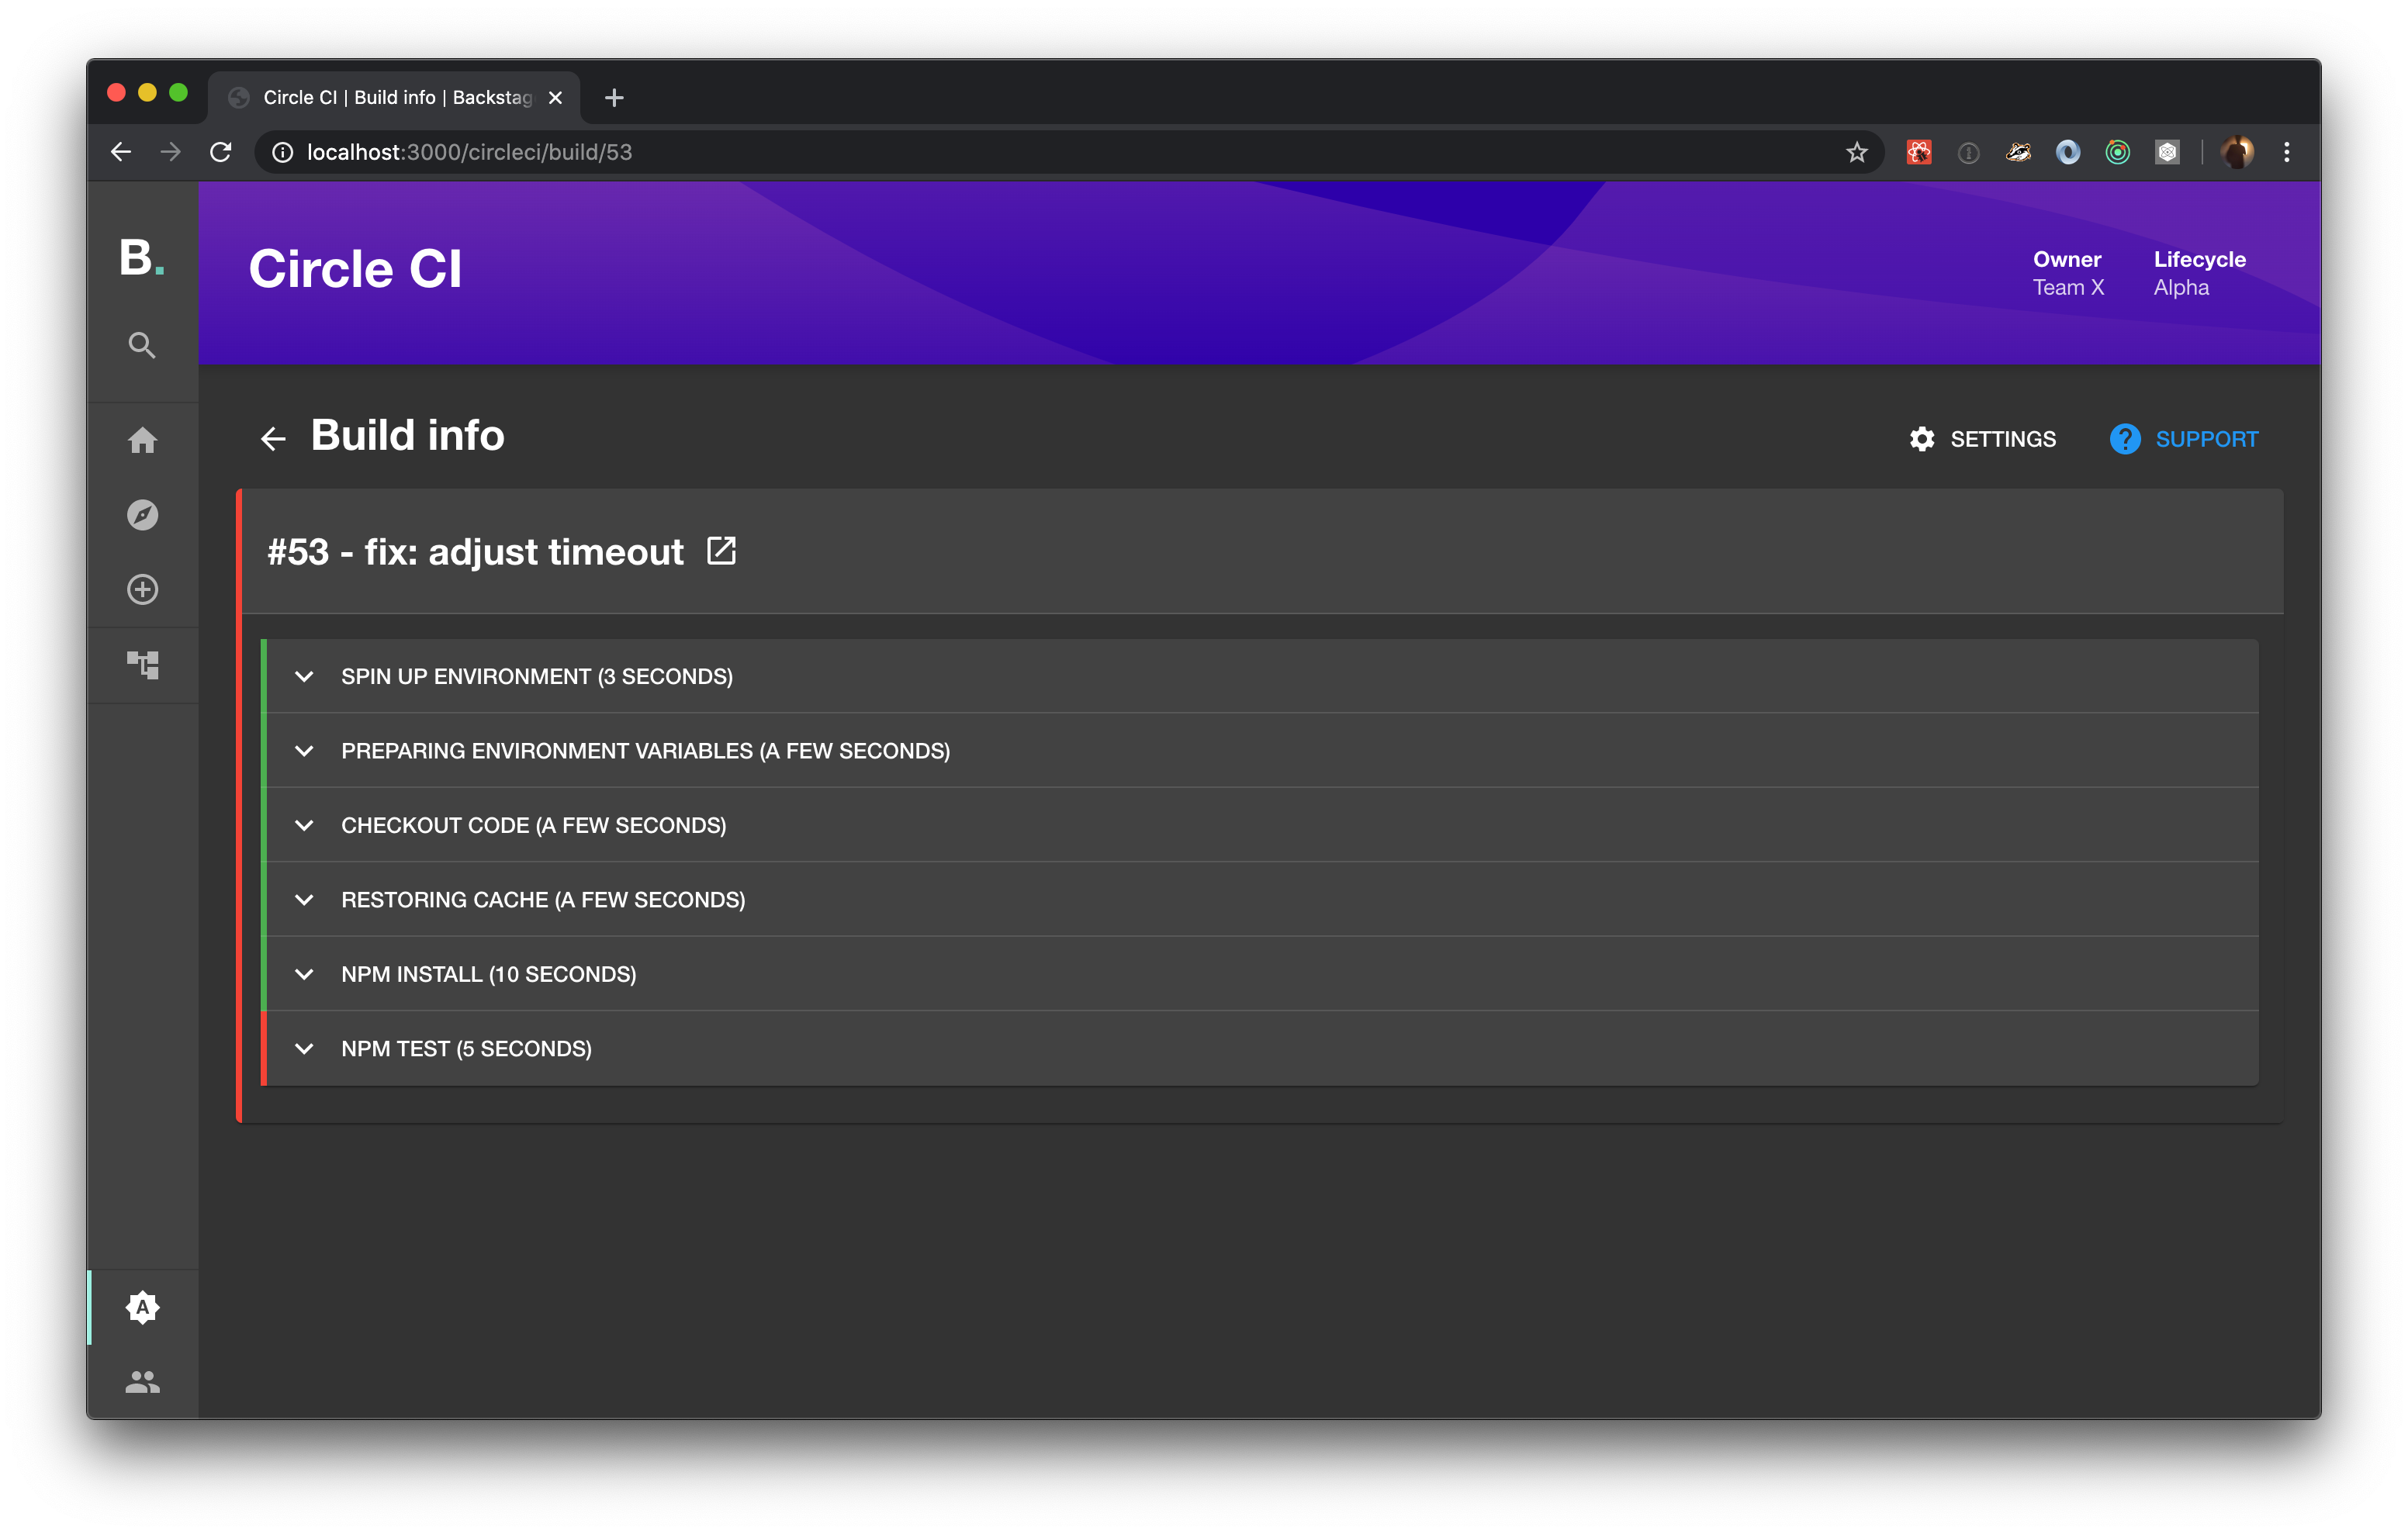Click the 'Team X' owner value

pyautogui.click(x=2068, y=288)
